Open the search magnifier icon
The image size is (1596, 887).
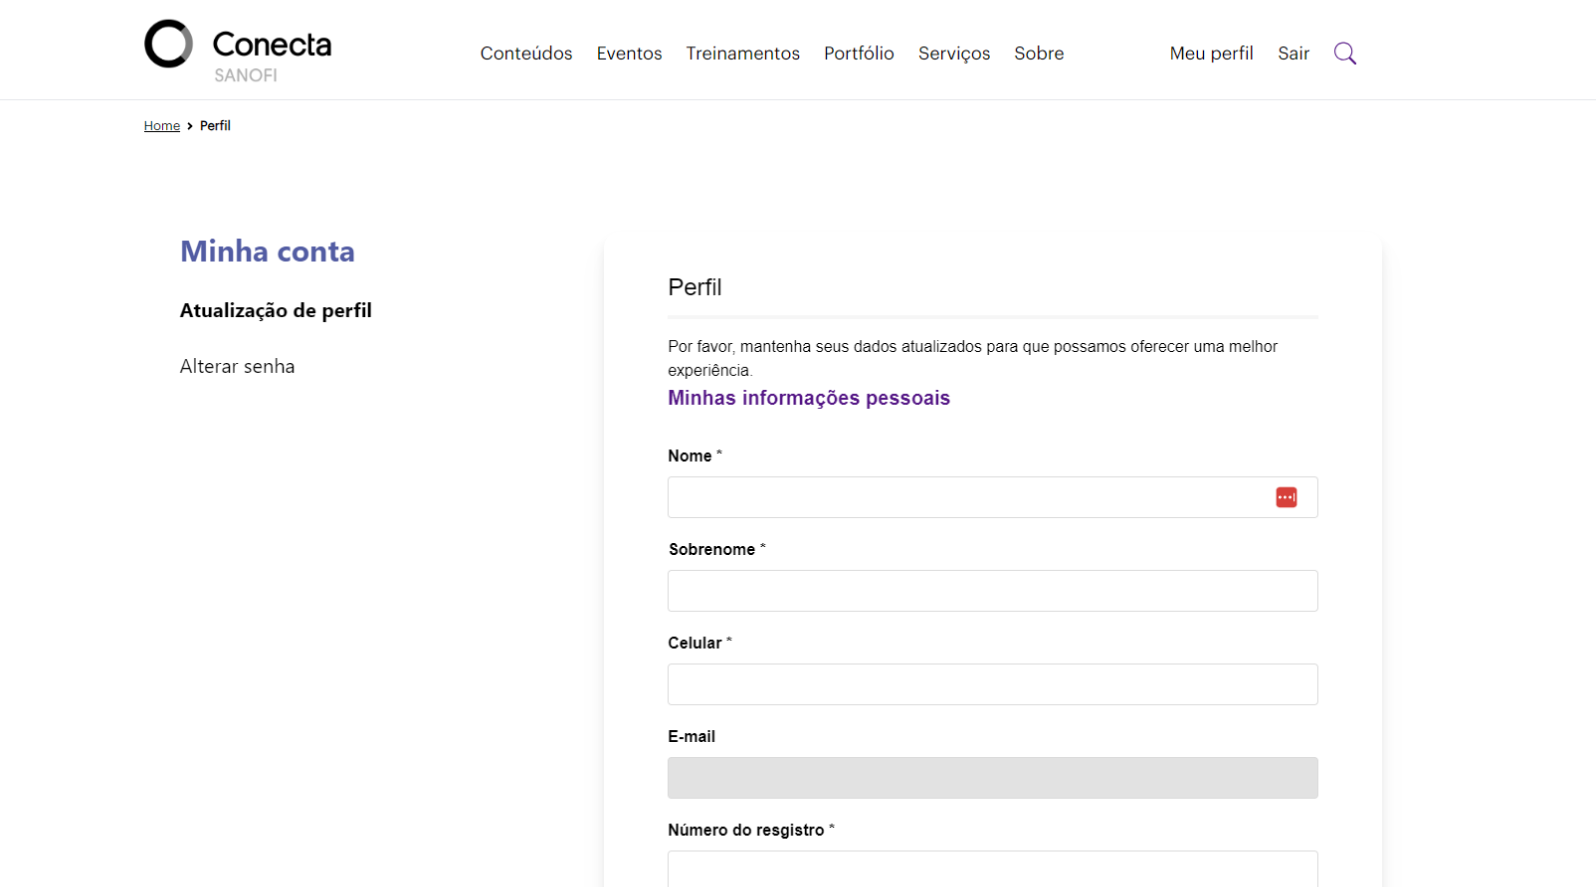[x=1345, y=54]
